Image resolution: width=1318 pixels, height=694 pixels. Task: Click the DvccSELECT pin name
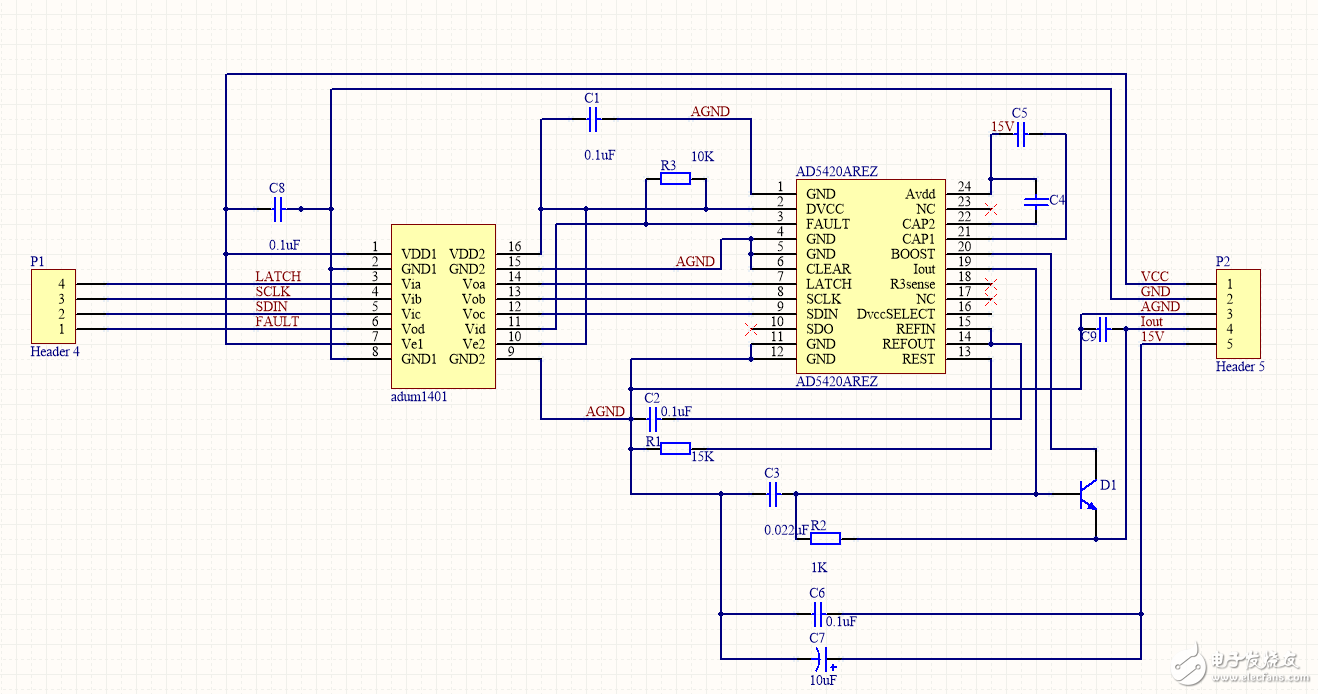pyautogui.click(x=896, y=314)
